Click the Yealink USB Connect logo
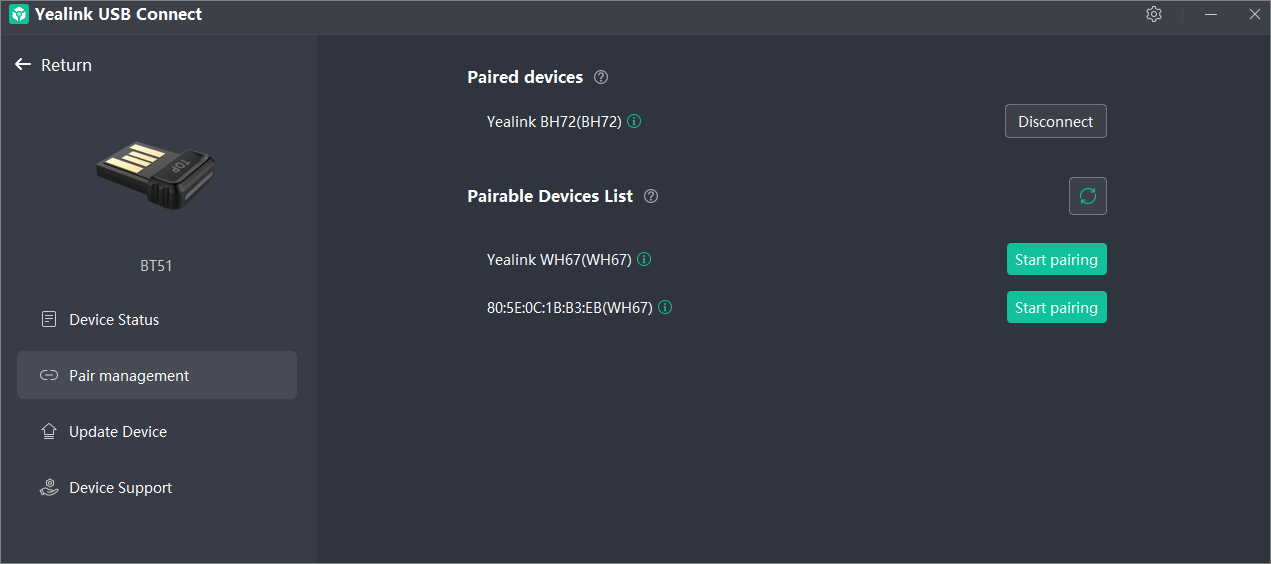Image resolution: width=1271 pixels, height=564 pixels. coord(18,14)
